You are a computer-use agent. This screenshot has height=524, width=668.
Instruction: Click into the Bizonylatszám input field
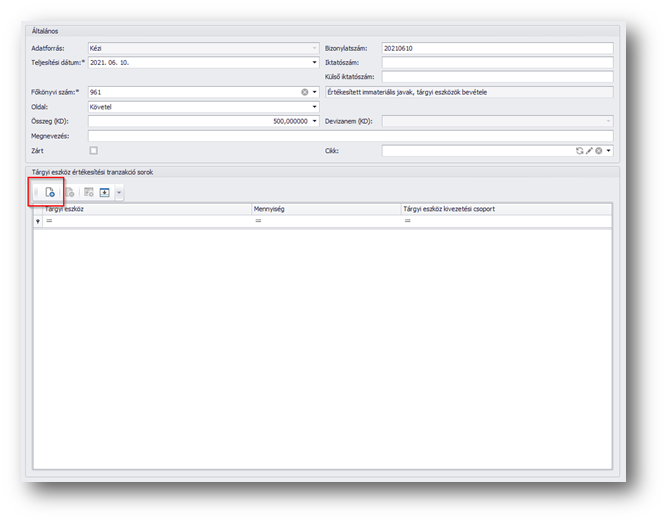click(496, 48)
